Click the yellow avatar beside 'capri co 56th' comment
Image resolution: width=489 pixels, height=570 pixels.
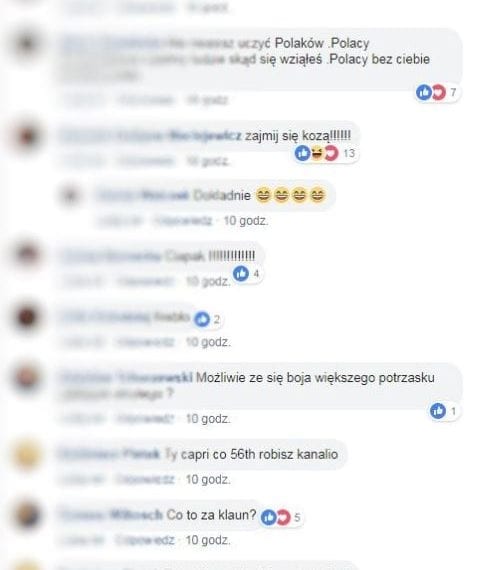(27, 455)
